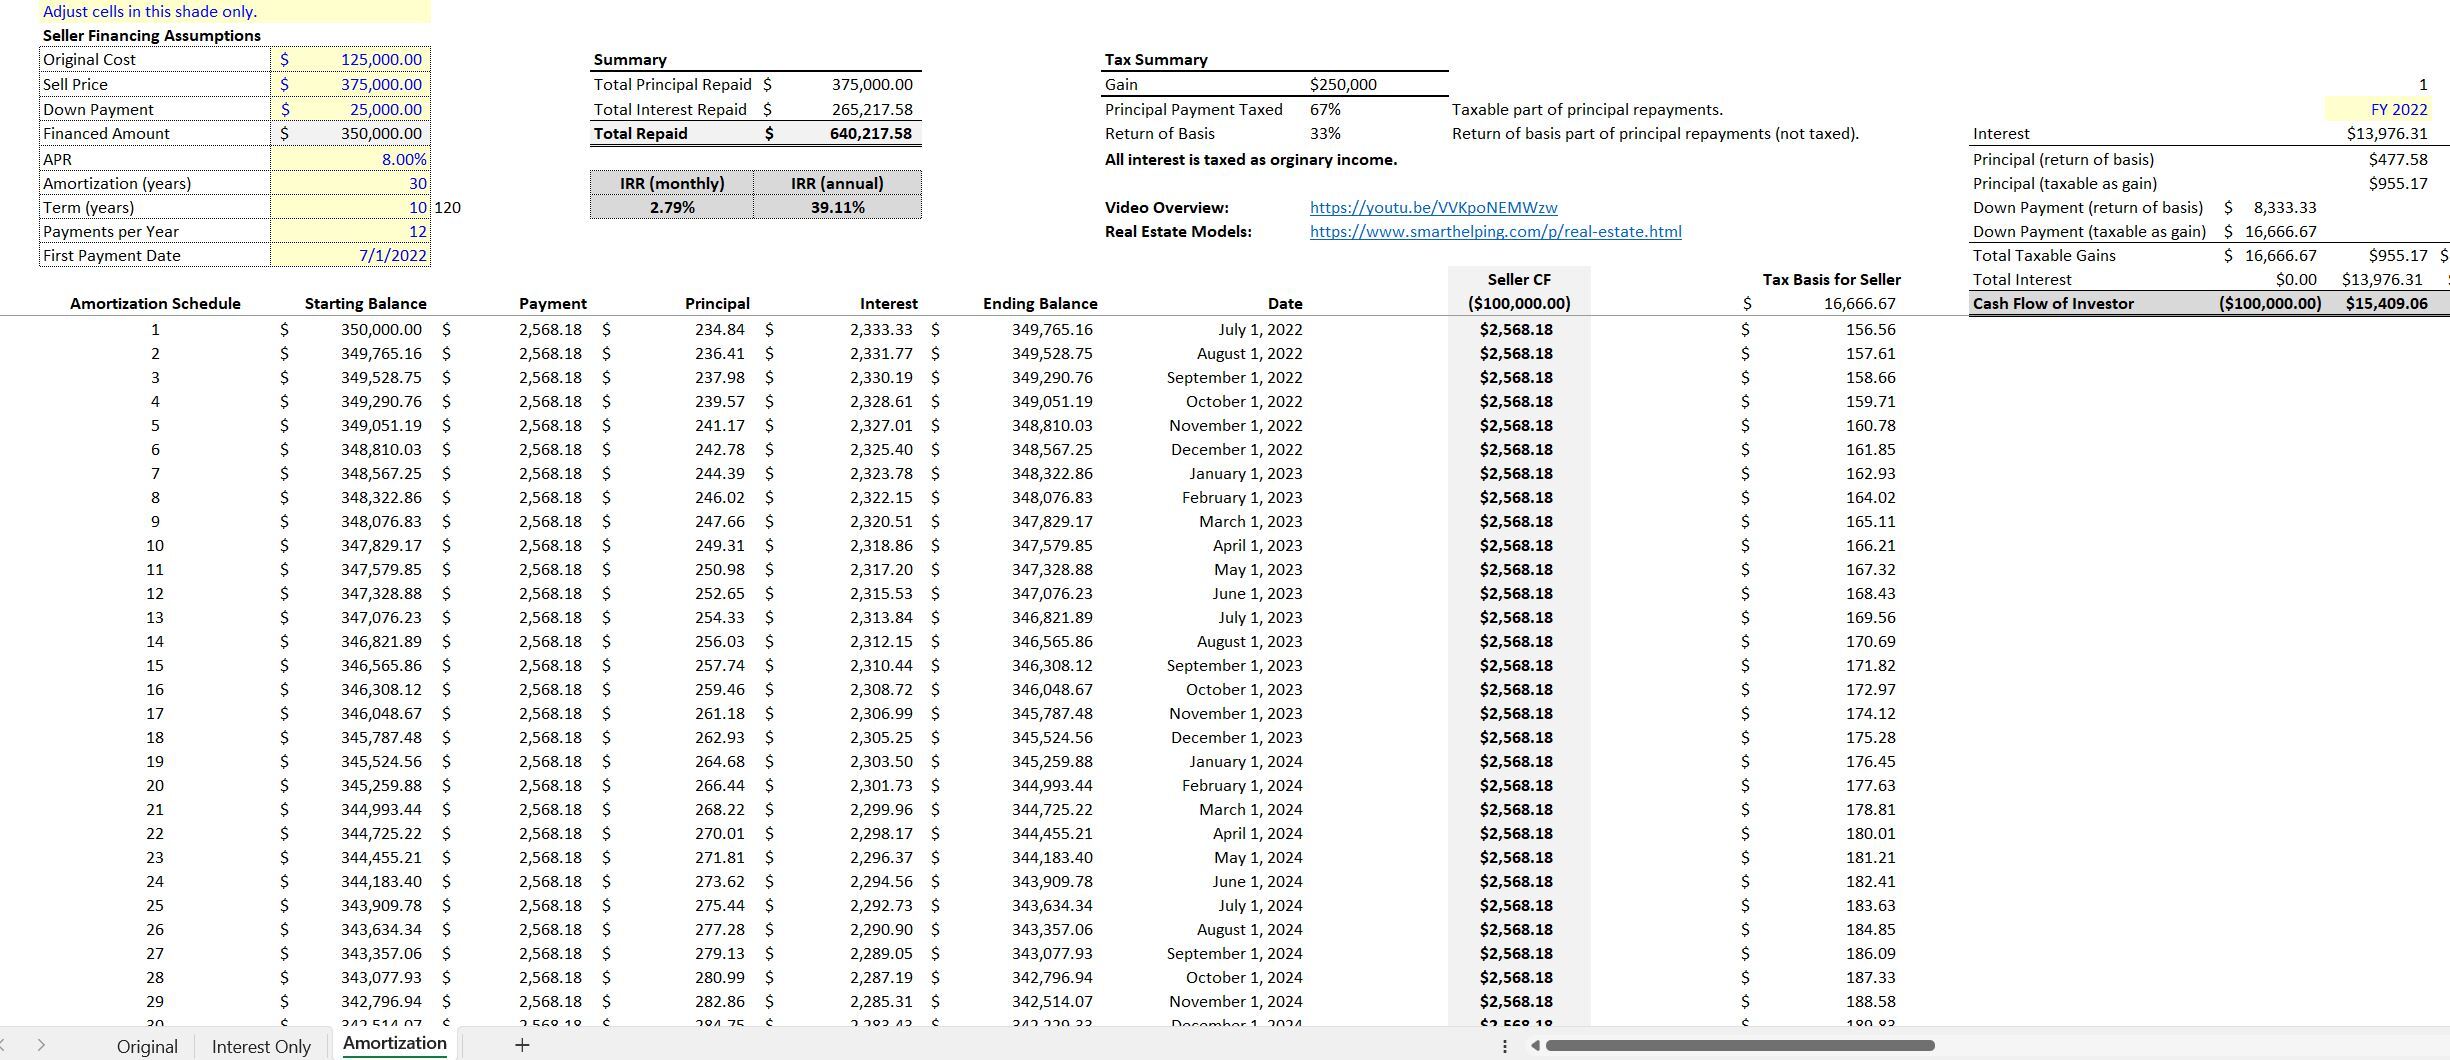Select the First Payment Date 7/1/2022 cell
This screenshot has height=1060, width=2450.
coord(351,255)
